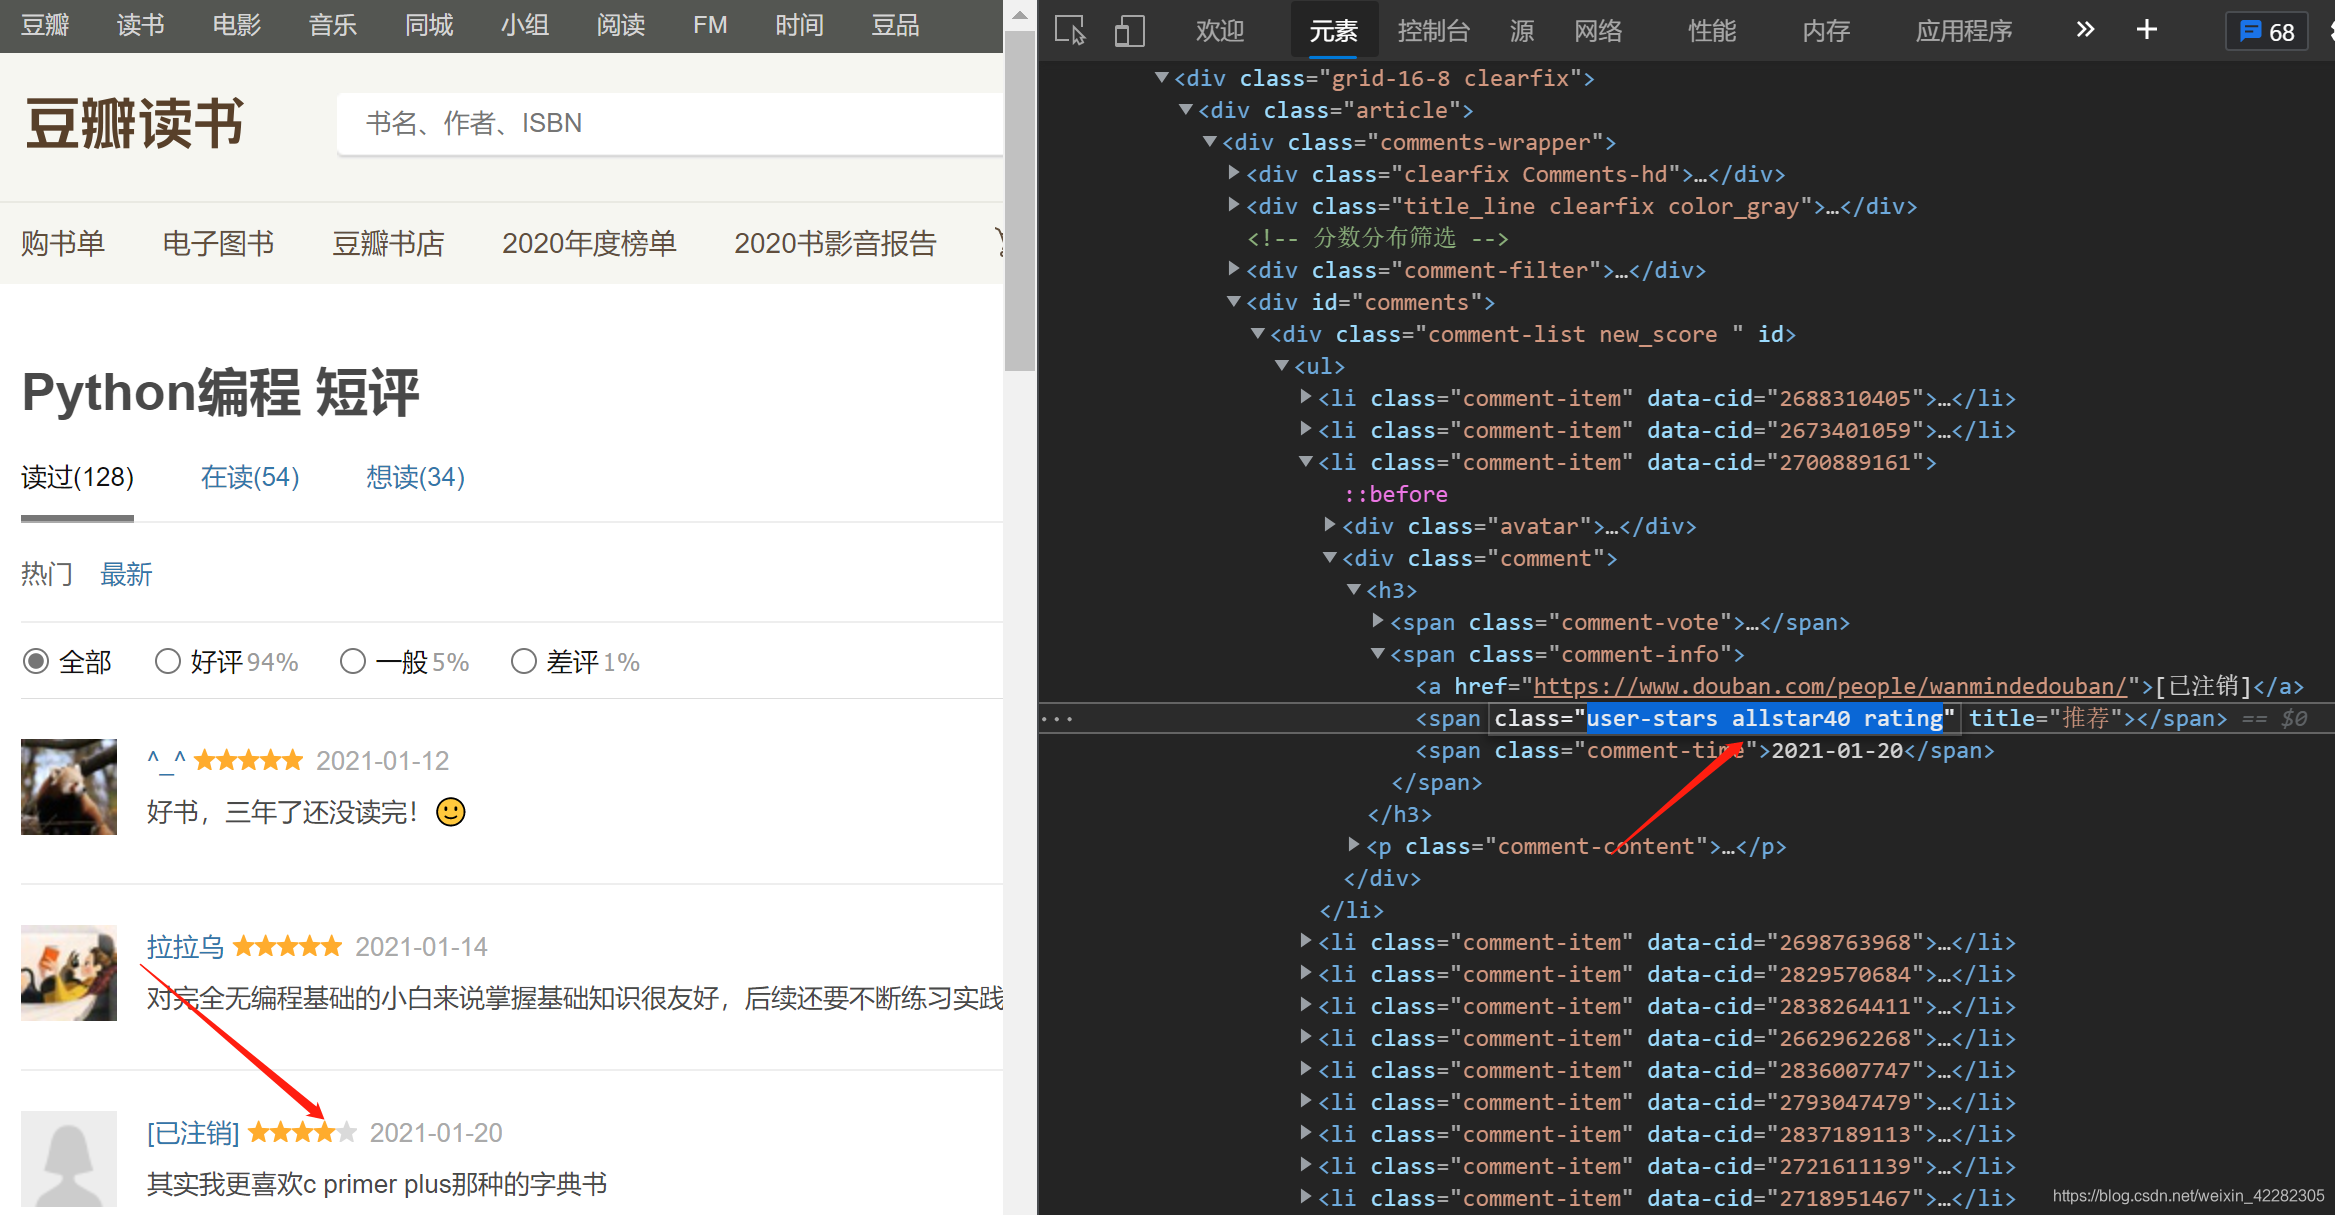The height and width of the screenshot is (1215, 2335).
Task: Click the page vertical scrollbar thumb
Action: (x=1020, y=201)
